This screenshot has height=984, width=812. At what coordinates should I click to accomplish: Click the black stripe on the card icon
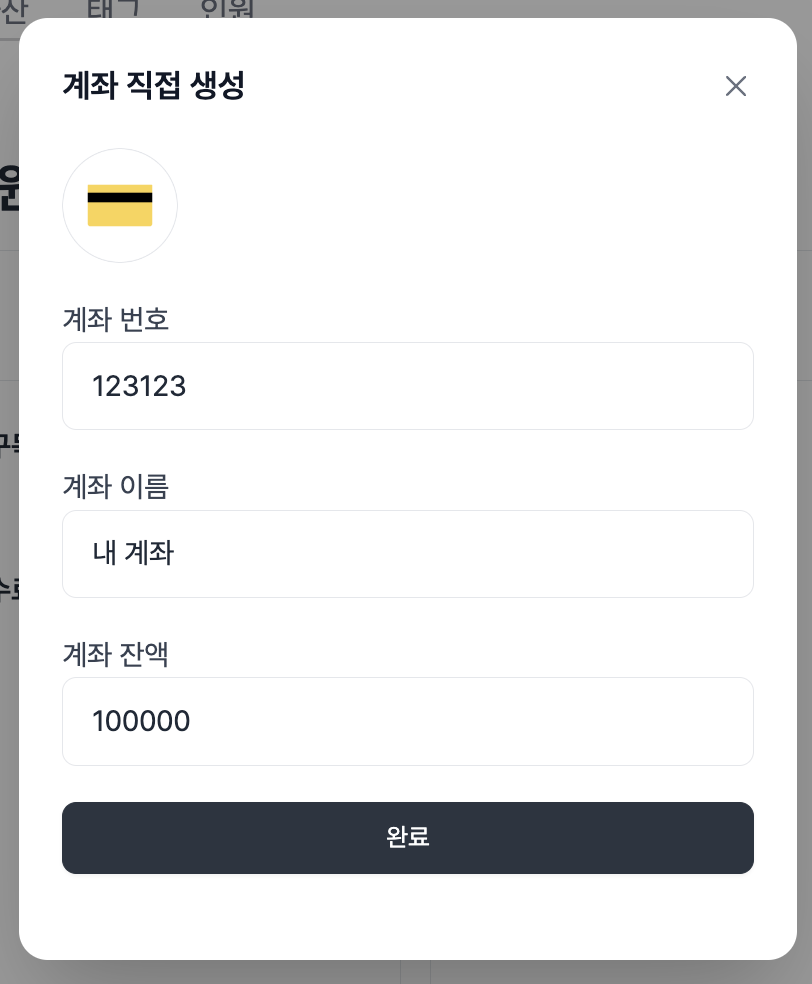[120, 197]
